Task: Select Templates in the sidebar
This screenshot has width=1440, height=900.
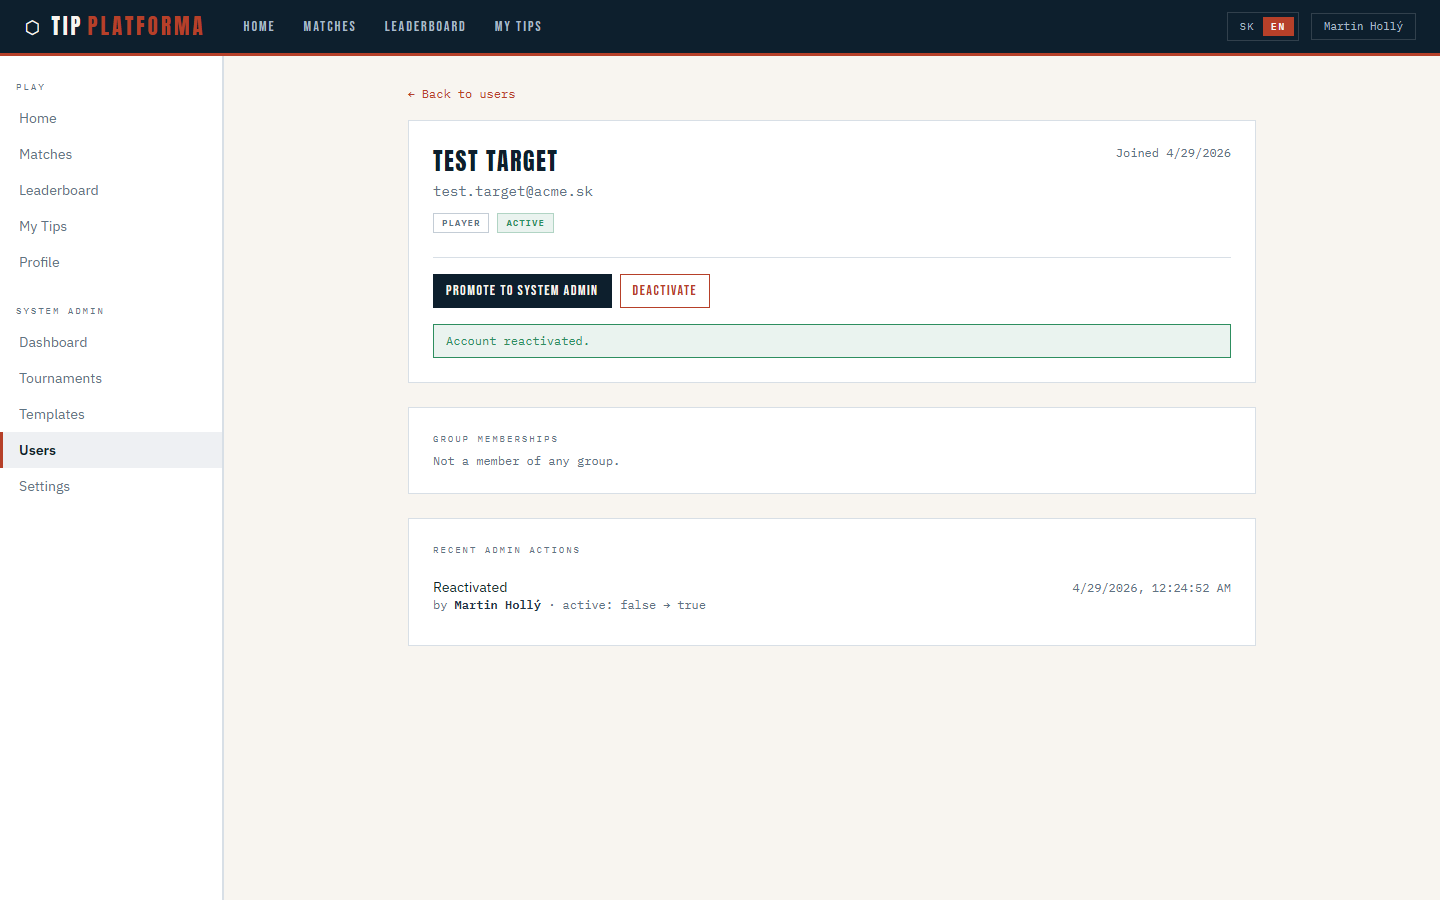Action: coord(52,414)
